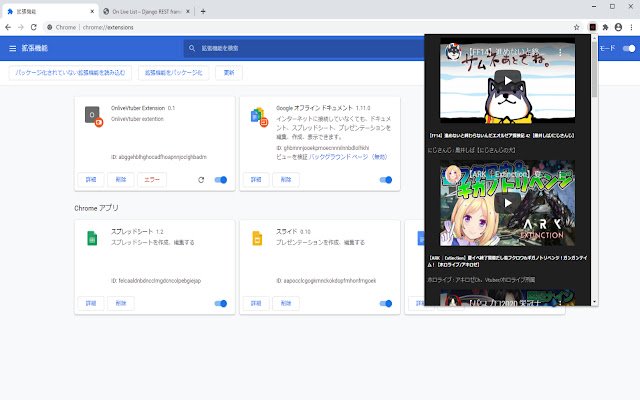Click the search magnifier in extensions header
The image size is (640, 400).
coord(192,48)
